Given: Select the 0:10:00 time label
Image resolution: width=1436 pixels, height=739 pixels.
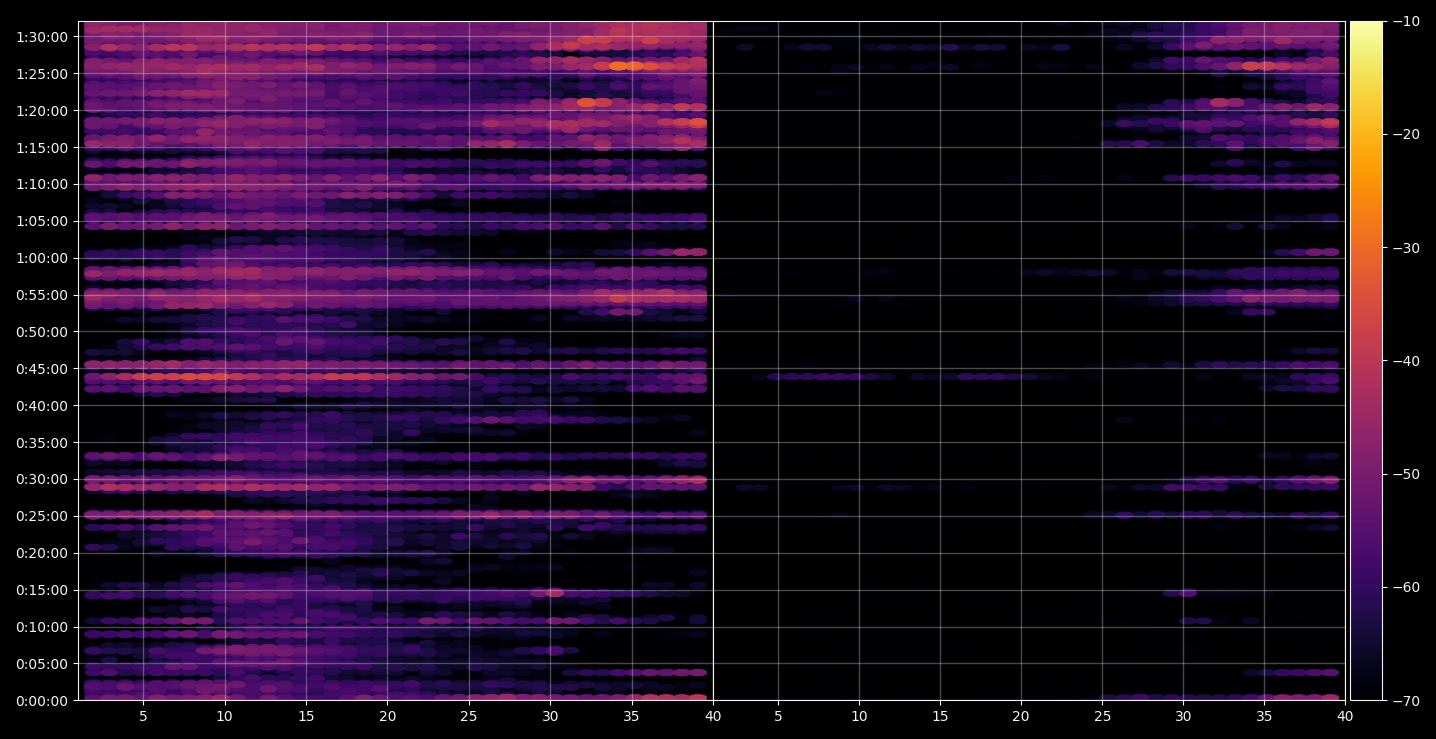Looking at the screenshot, I should [42, 627].
